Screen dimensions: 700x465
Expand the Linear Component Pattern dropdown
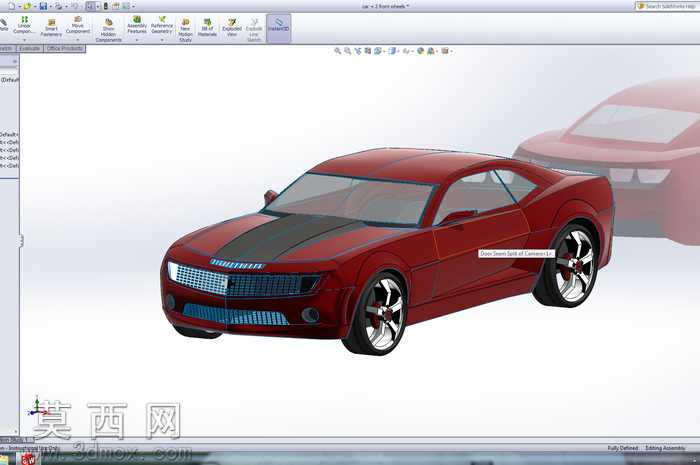[24, 40]
